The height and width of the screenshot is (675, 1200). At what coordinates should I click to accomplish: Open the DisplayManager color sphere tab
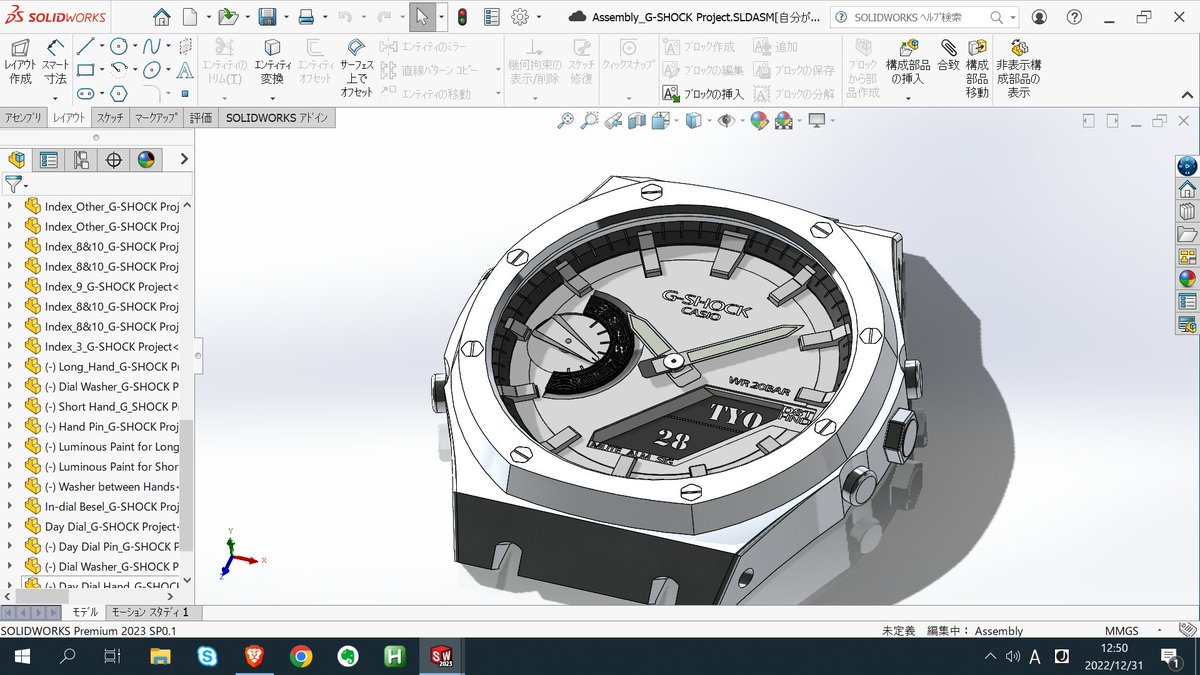147,160
